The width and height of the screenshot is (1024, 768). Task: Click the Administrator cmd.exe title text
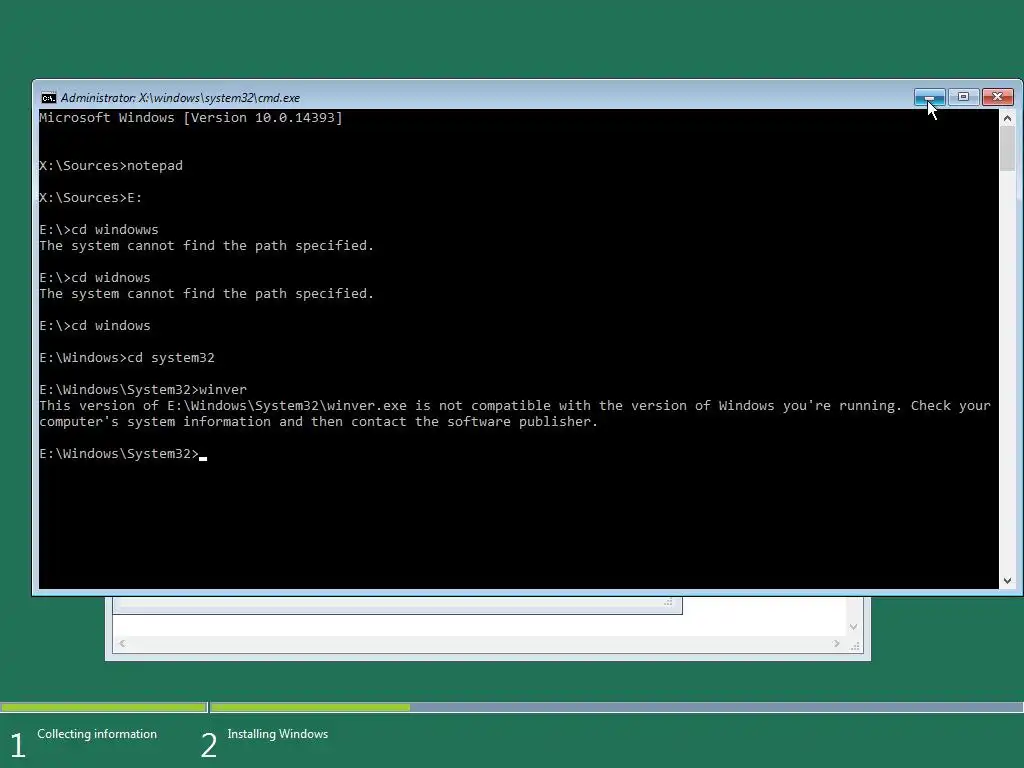pyautogui.click(x=180, y=98)
